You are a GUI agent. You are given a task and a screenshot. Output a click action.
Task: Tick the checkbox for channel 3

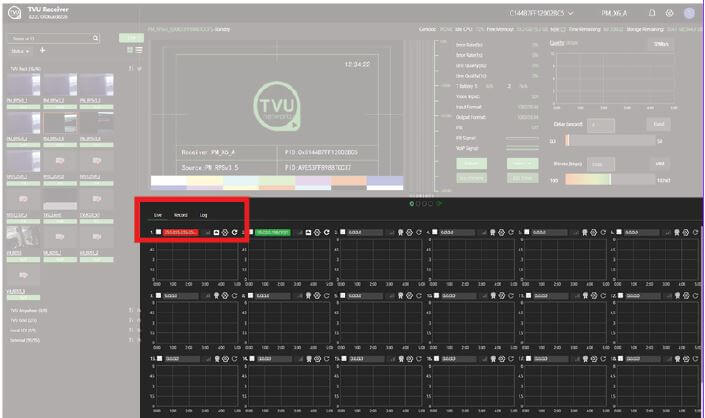point(343,232)
